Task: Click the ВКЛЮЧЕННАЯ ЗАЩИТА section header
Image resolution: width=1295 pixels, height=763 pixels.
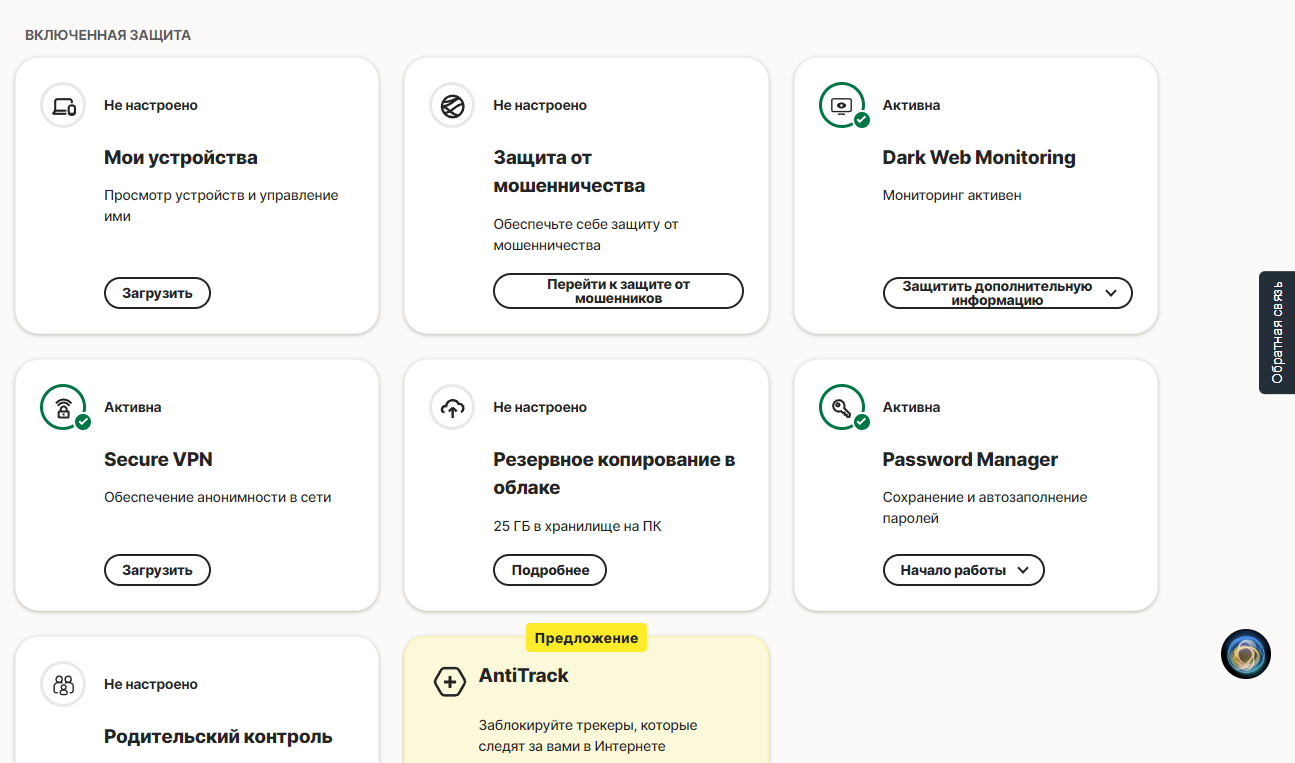Action: 108,35
